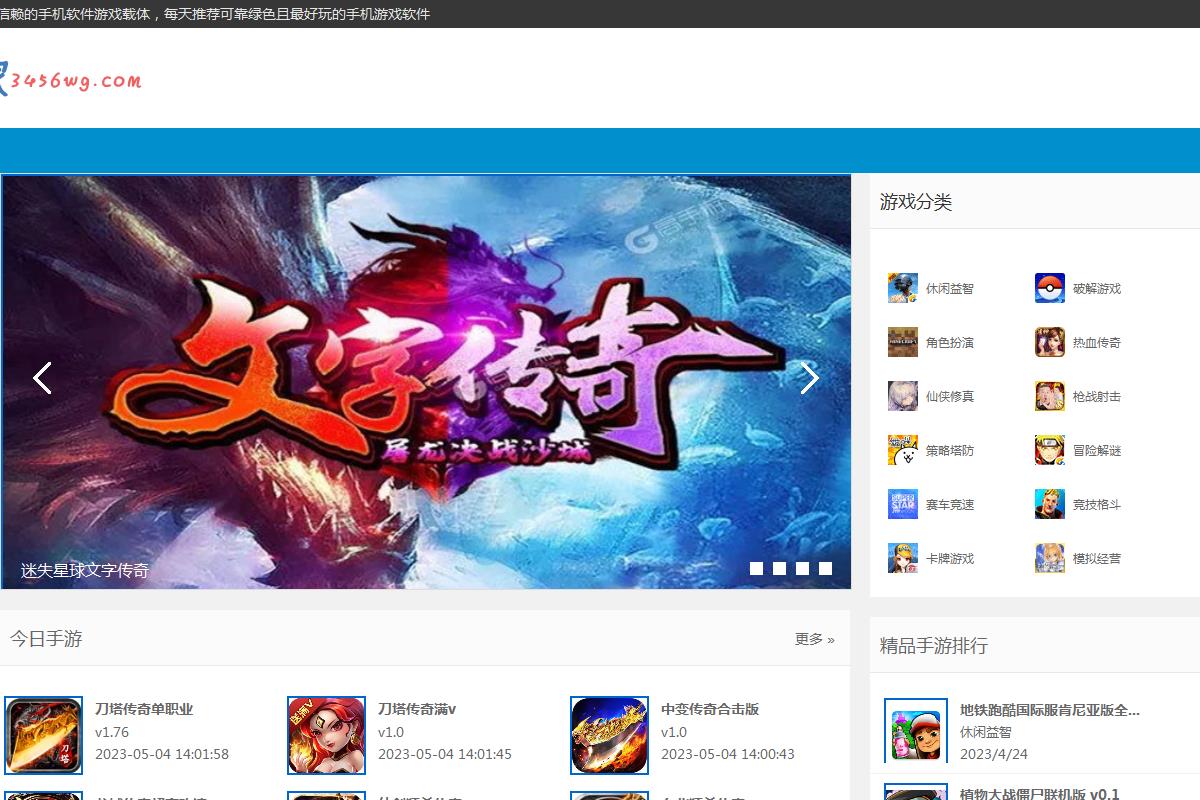Click the v1.76 version text
Viewport: 1200px width, 800px height.
(112, 732)
